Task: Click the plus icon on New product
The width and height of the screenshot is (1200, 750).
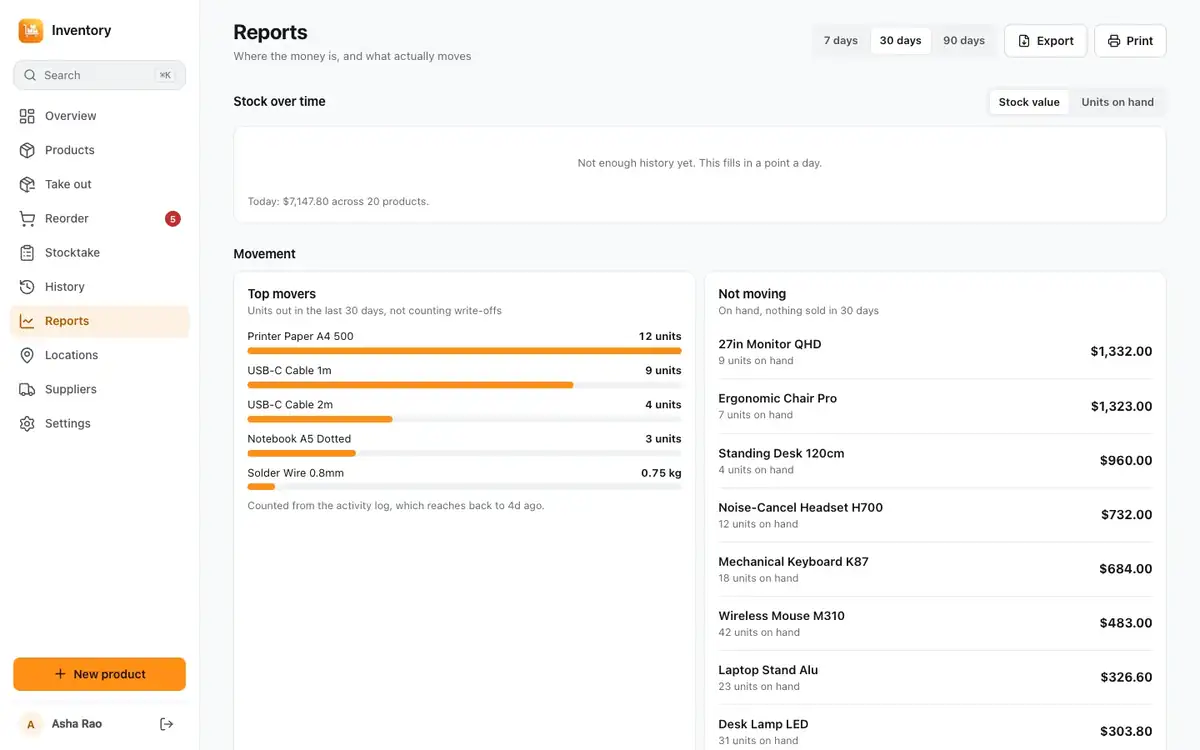Action: (x=60, y=674)
